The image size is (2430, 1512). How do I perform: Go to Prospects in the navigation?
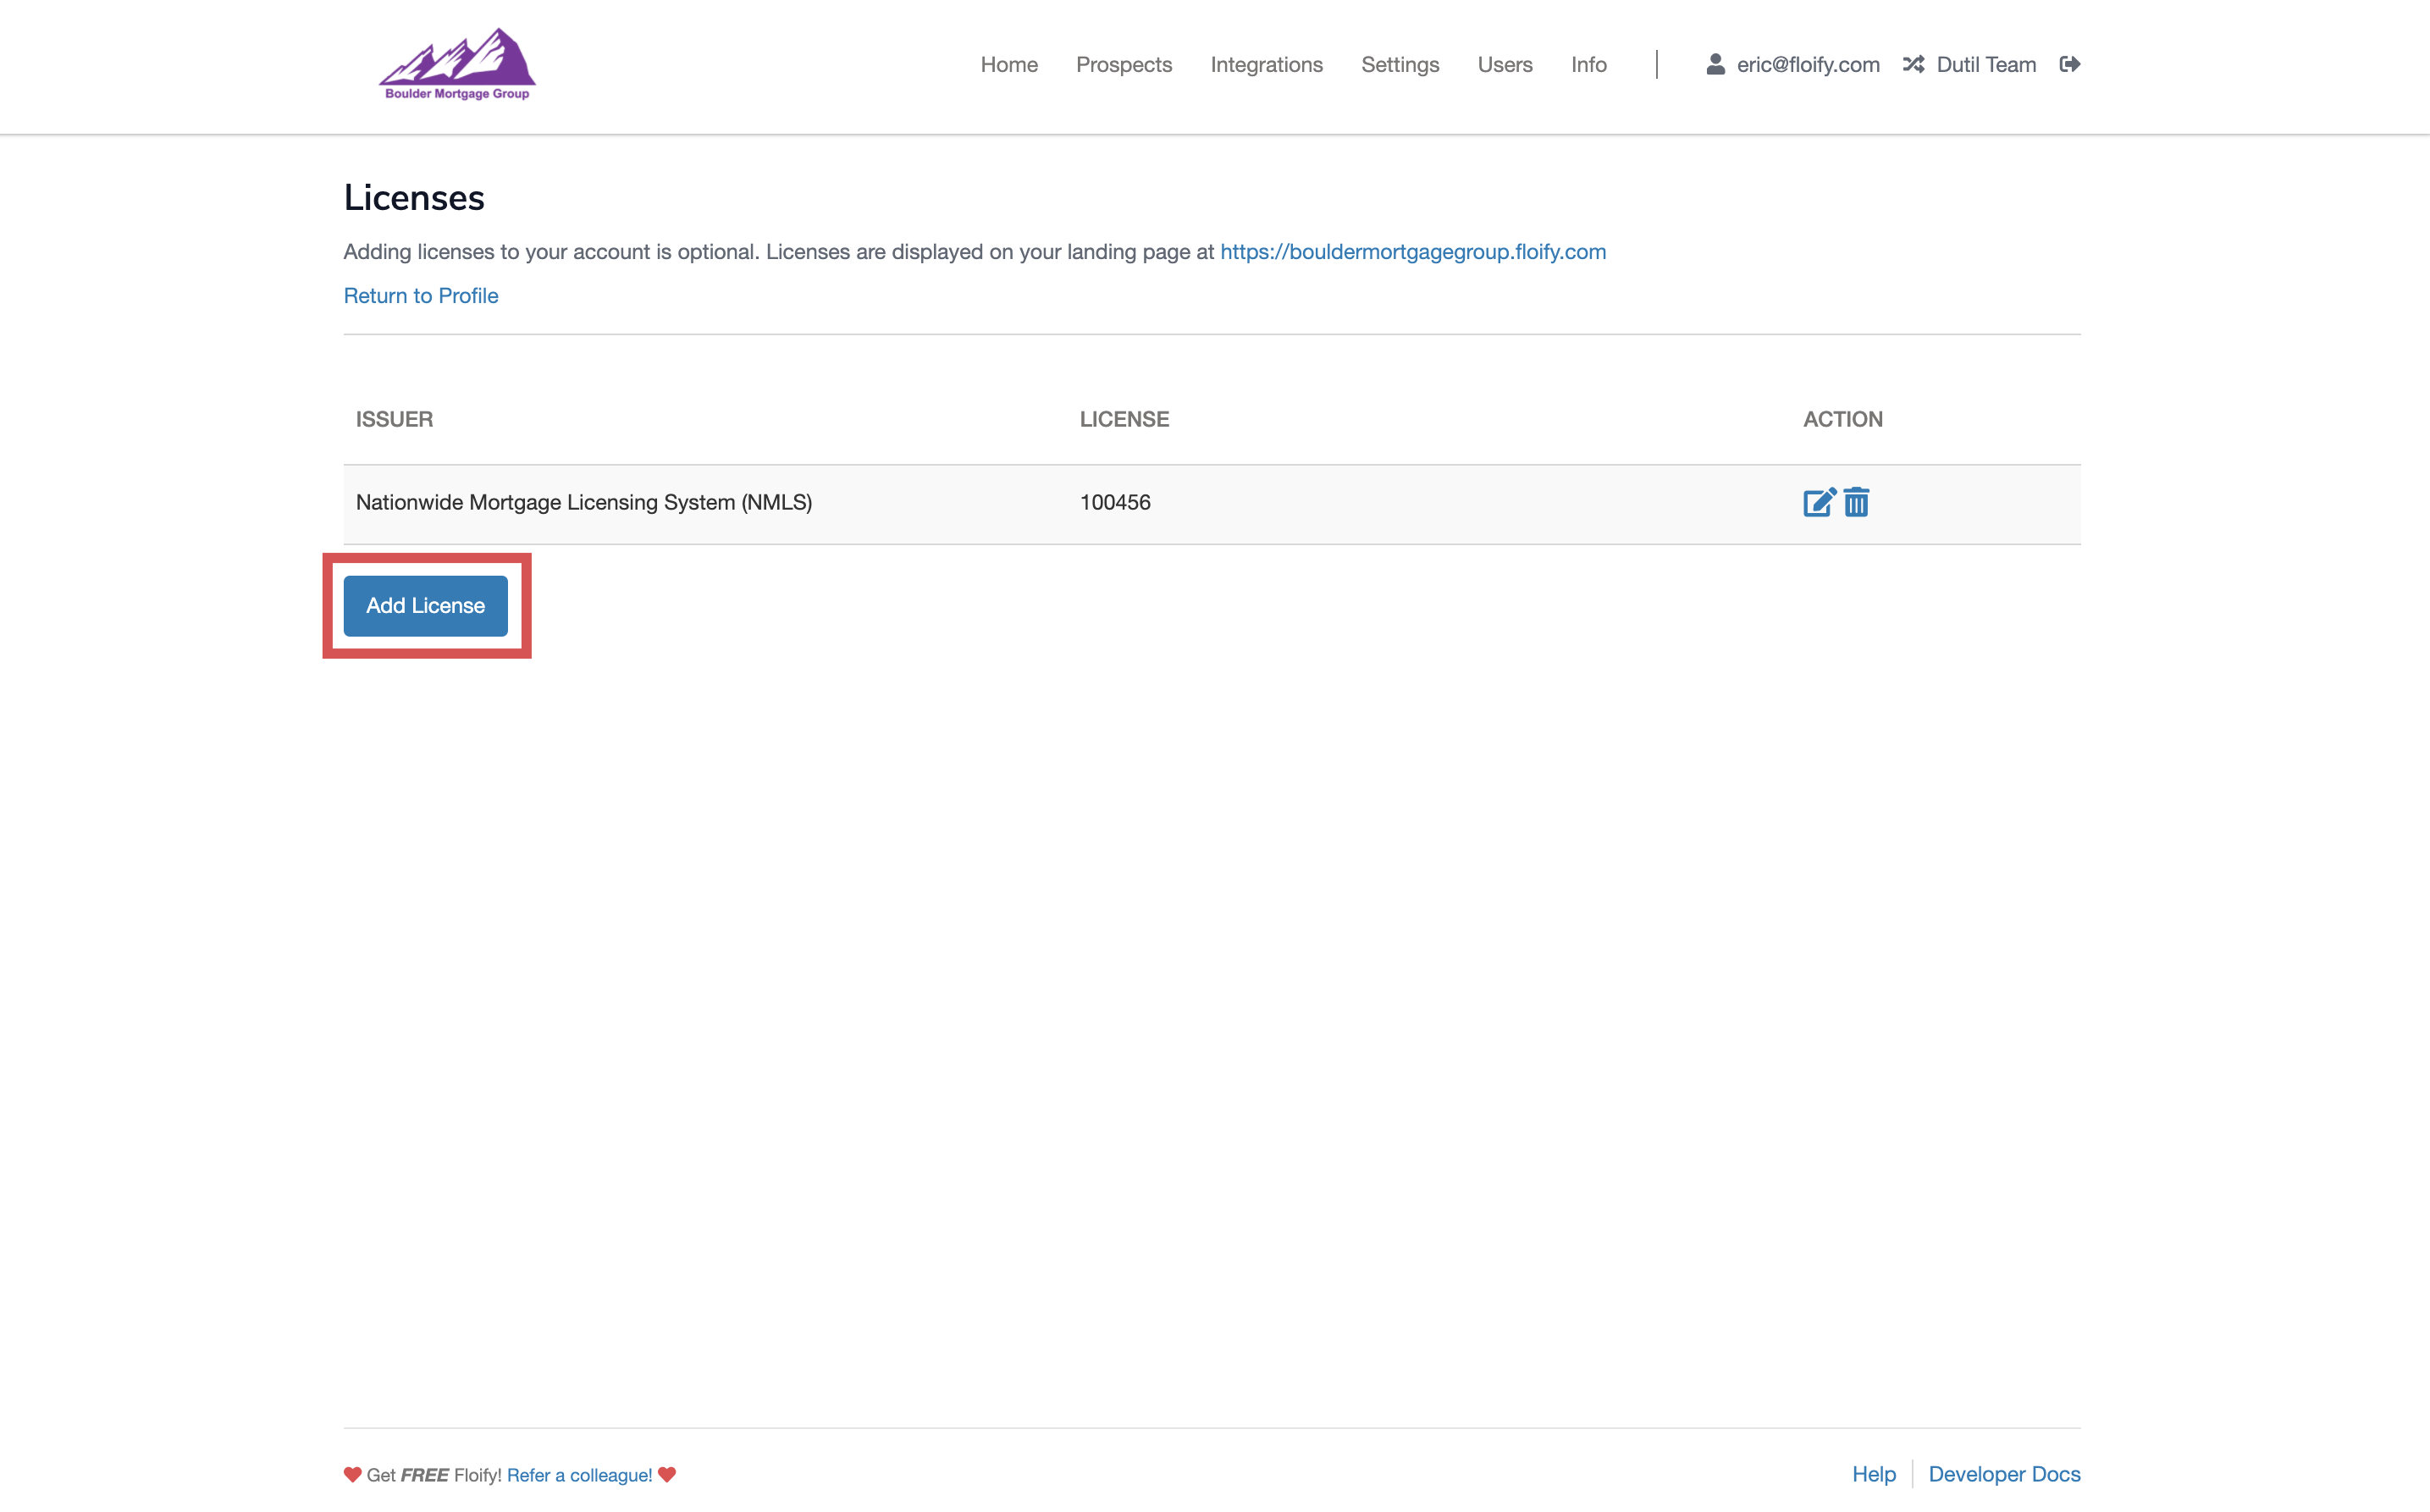[x=1124, y=64]
